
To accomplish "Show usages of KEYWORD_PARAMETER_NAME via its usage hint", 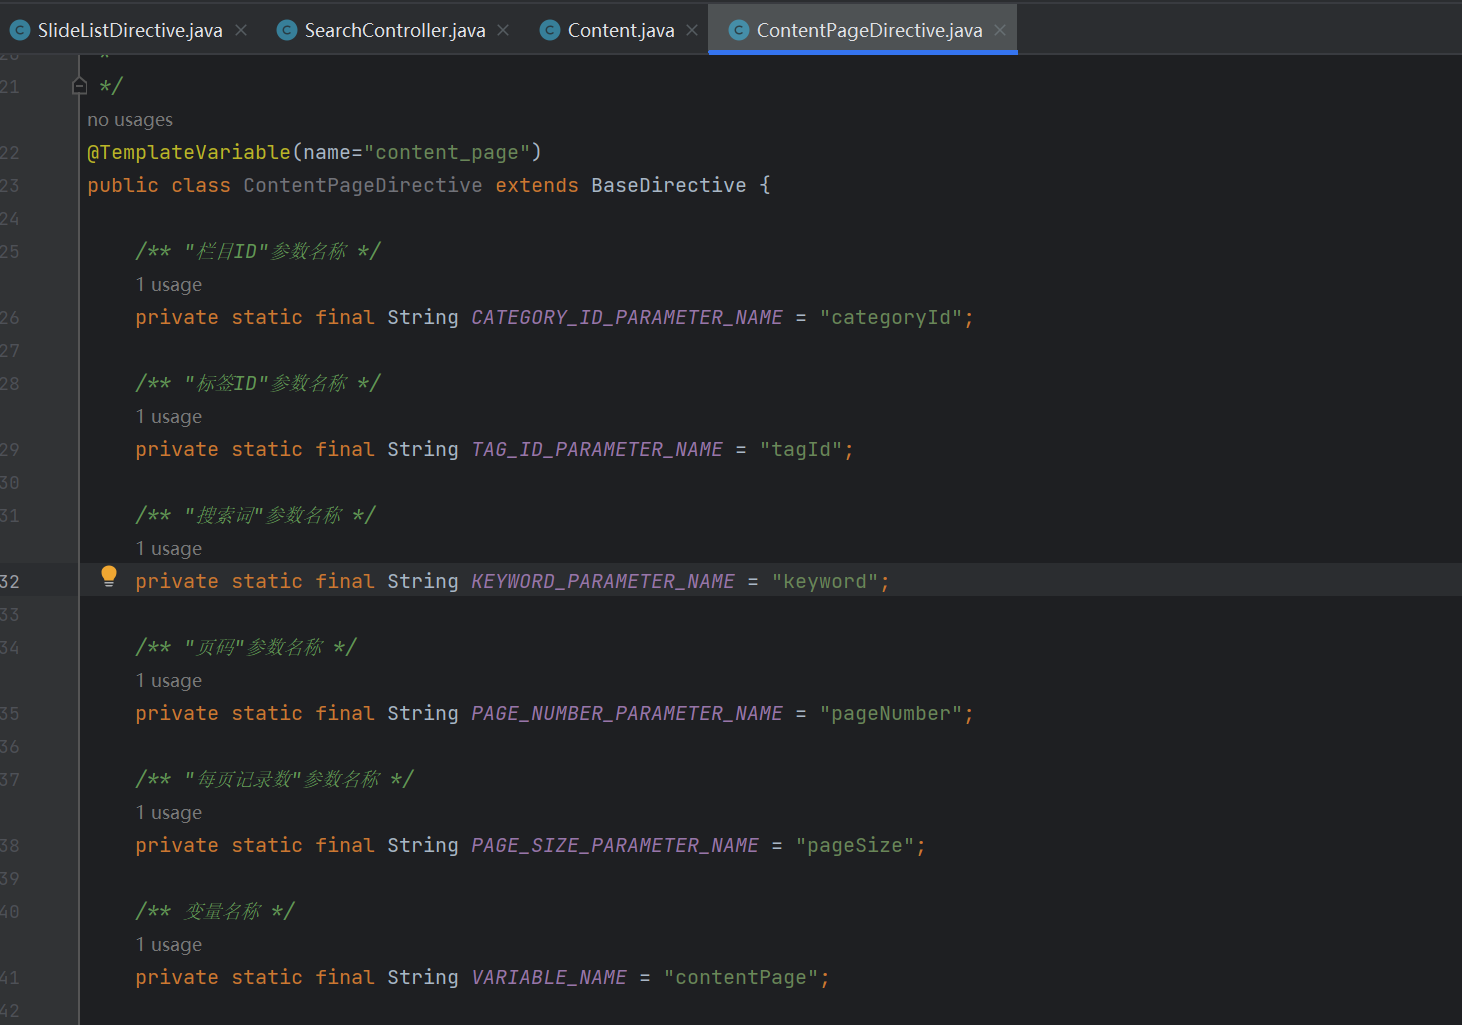I will pyautogui.click(x=169, y=549).
